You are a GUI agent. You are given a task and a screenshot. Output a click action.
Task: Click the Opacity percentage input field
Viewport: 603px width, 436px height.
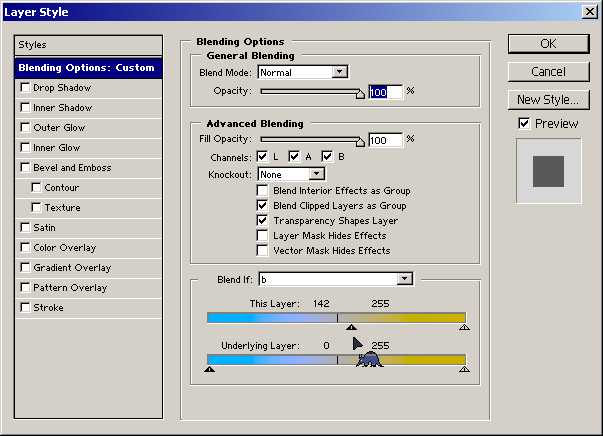[x=385, y=92]
